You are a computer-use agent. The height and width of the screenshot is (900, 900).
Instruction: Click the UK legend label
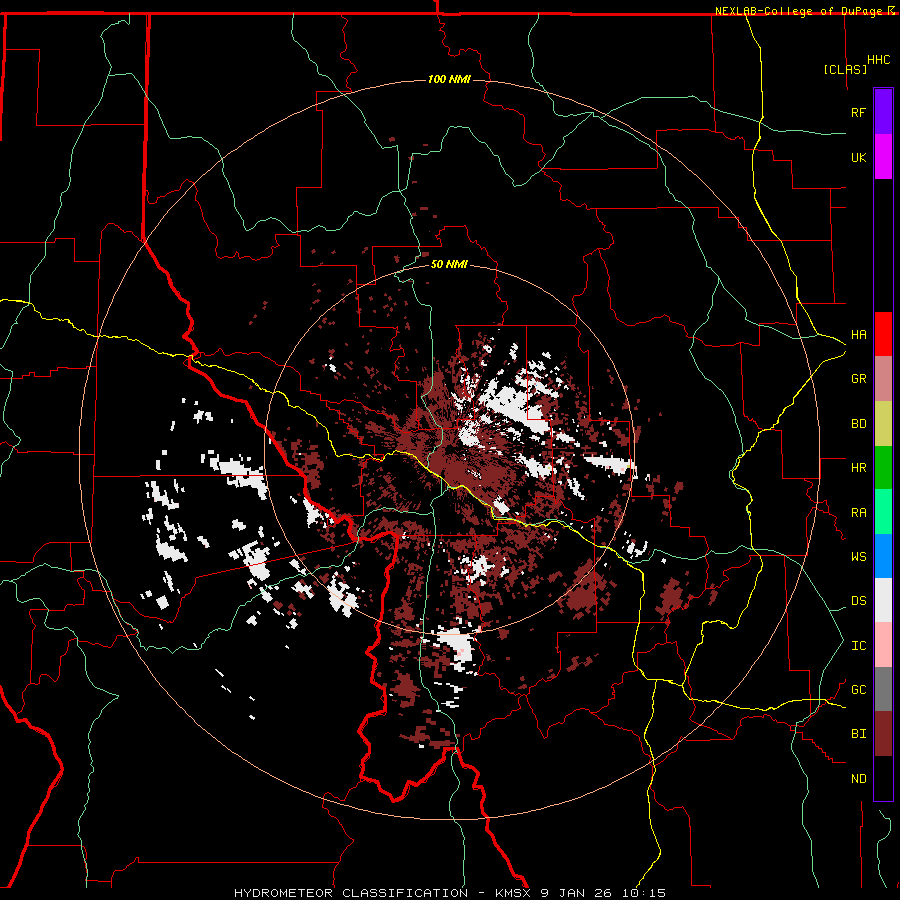click(x=859, y=157)
